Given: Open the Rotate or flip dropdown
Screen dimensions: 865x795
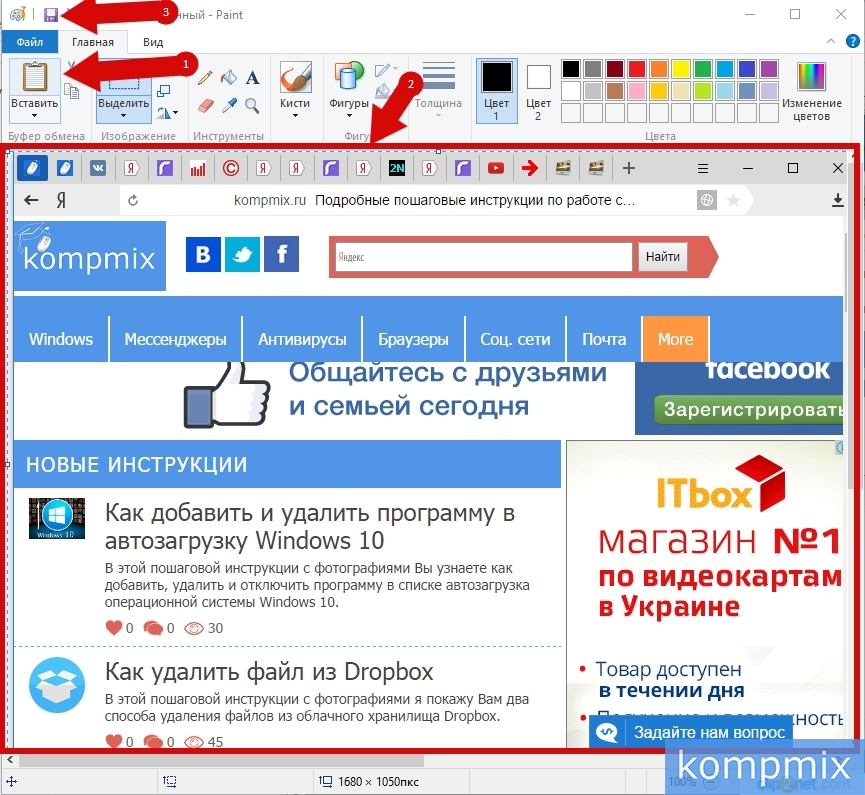Looking at the screenshot, I should pos(167,113).
